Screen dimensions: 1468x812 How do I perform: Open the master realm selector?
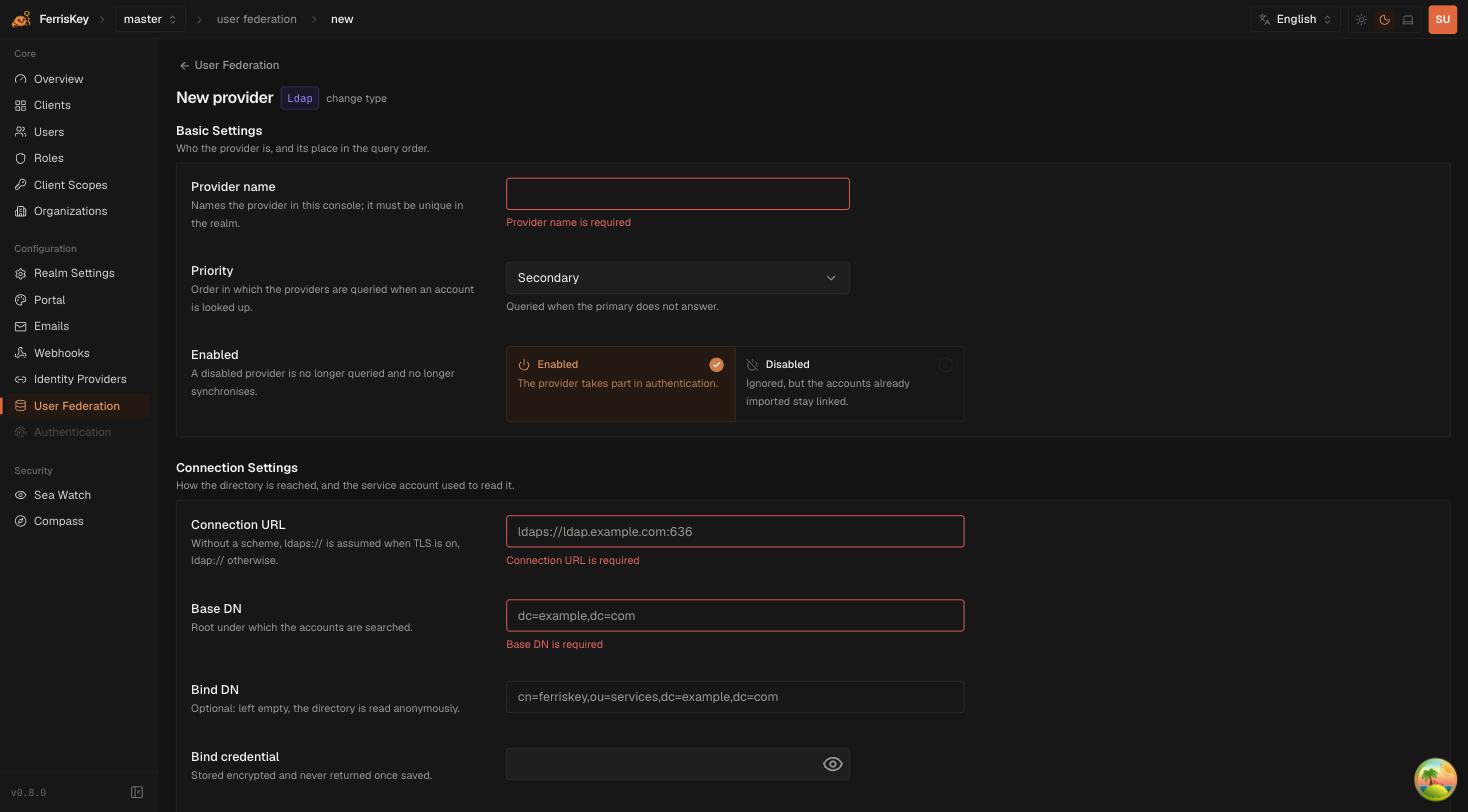(150, 19)
